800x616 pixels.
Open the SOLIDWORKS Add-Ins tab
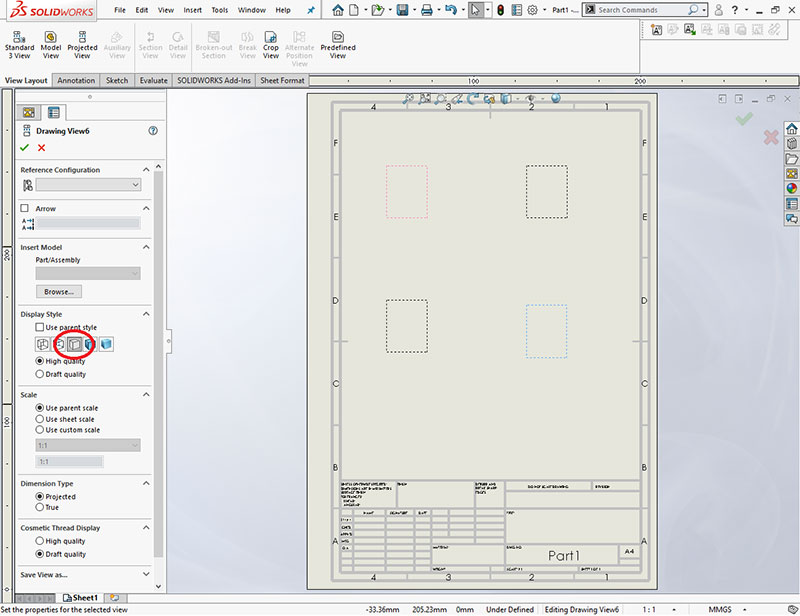click(214, 80)
